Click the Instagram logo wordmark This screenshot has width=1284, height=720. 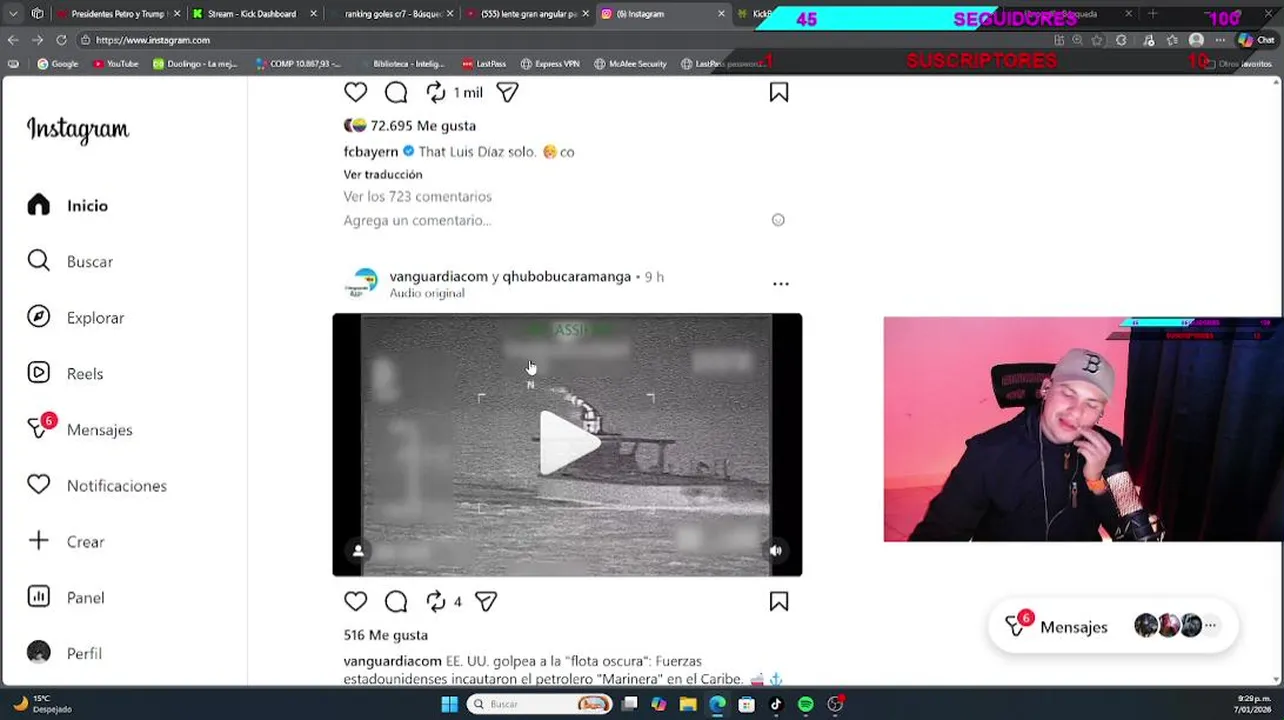78,130
